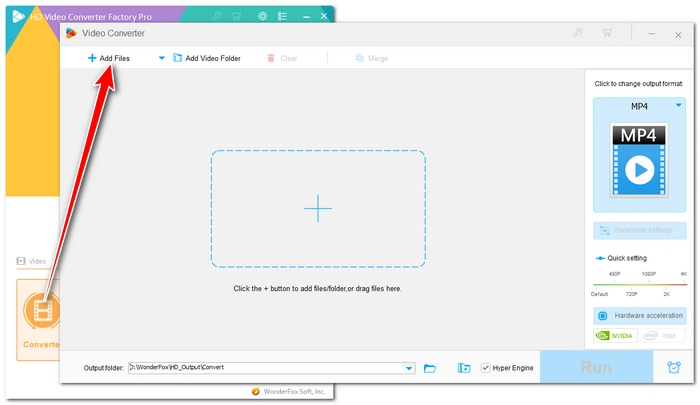This screenshot has width=700, height=405.
Task: Click the MP4 format thumbnail image
Action: 639,160
